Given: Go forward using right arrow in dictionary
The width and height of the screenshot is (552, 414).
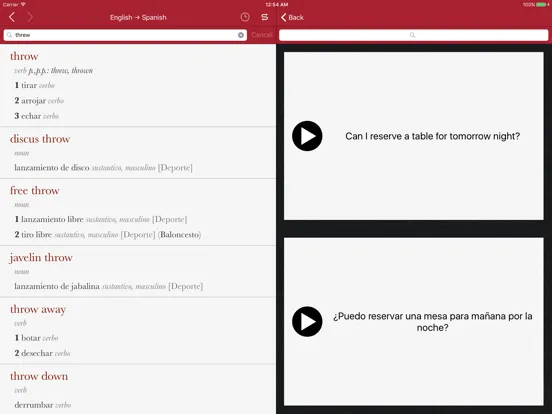Looking at the screenshot, I should 30,17.
